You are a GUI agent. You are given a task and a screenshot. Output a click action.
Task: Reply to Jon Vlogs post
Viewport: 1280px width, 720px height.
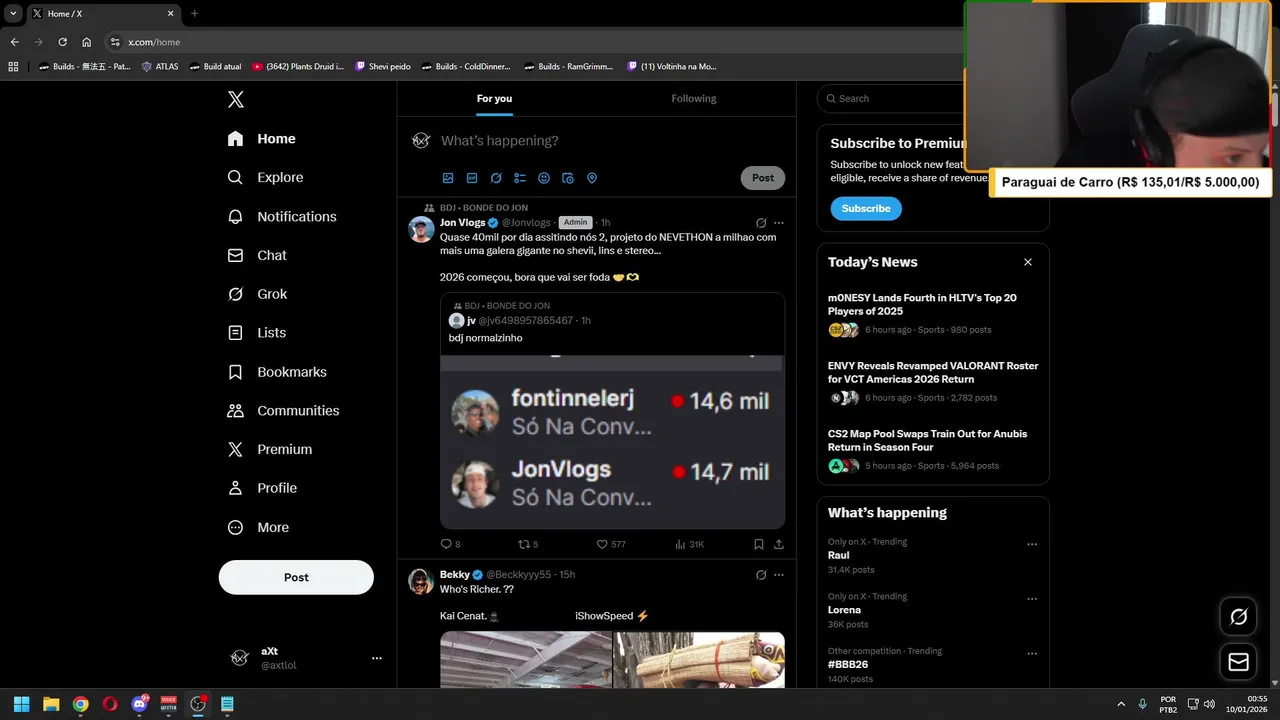tap(450, 544)
